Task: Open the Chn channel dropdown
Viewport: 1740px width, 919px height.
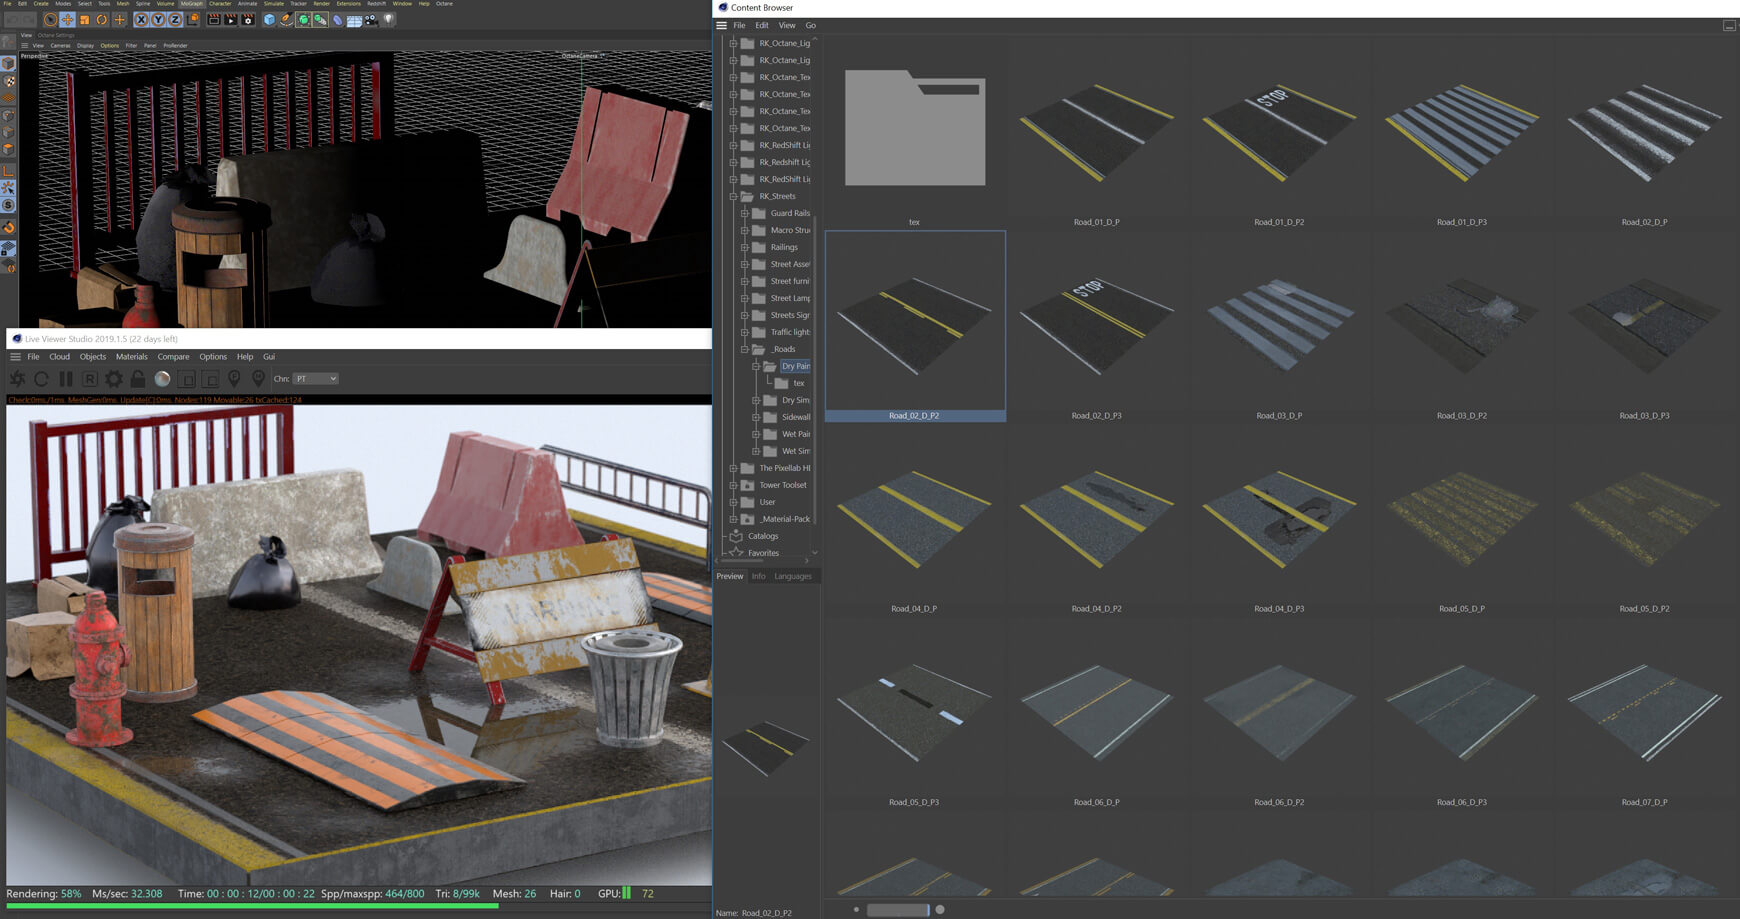Action: pos(316,379)
